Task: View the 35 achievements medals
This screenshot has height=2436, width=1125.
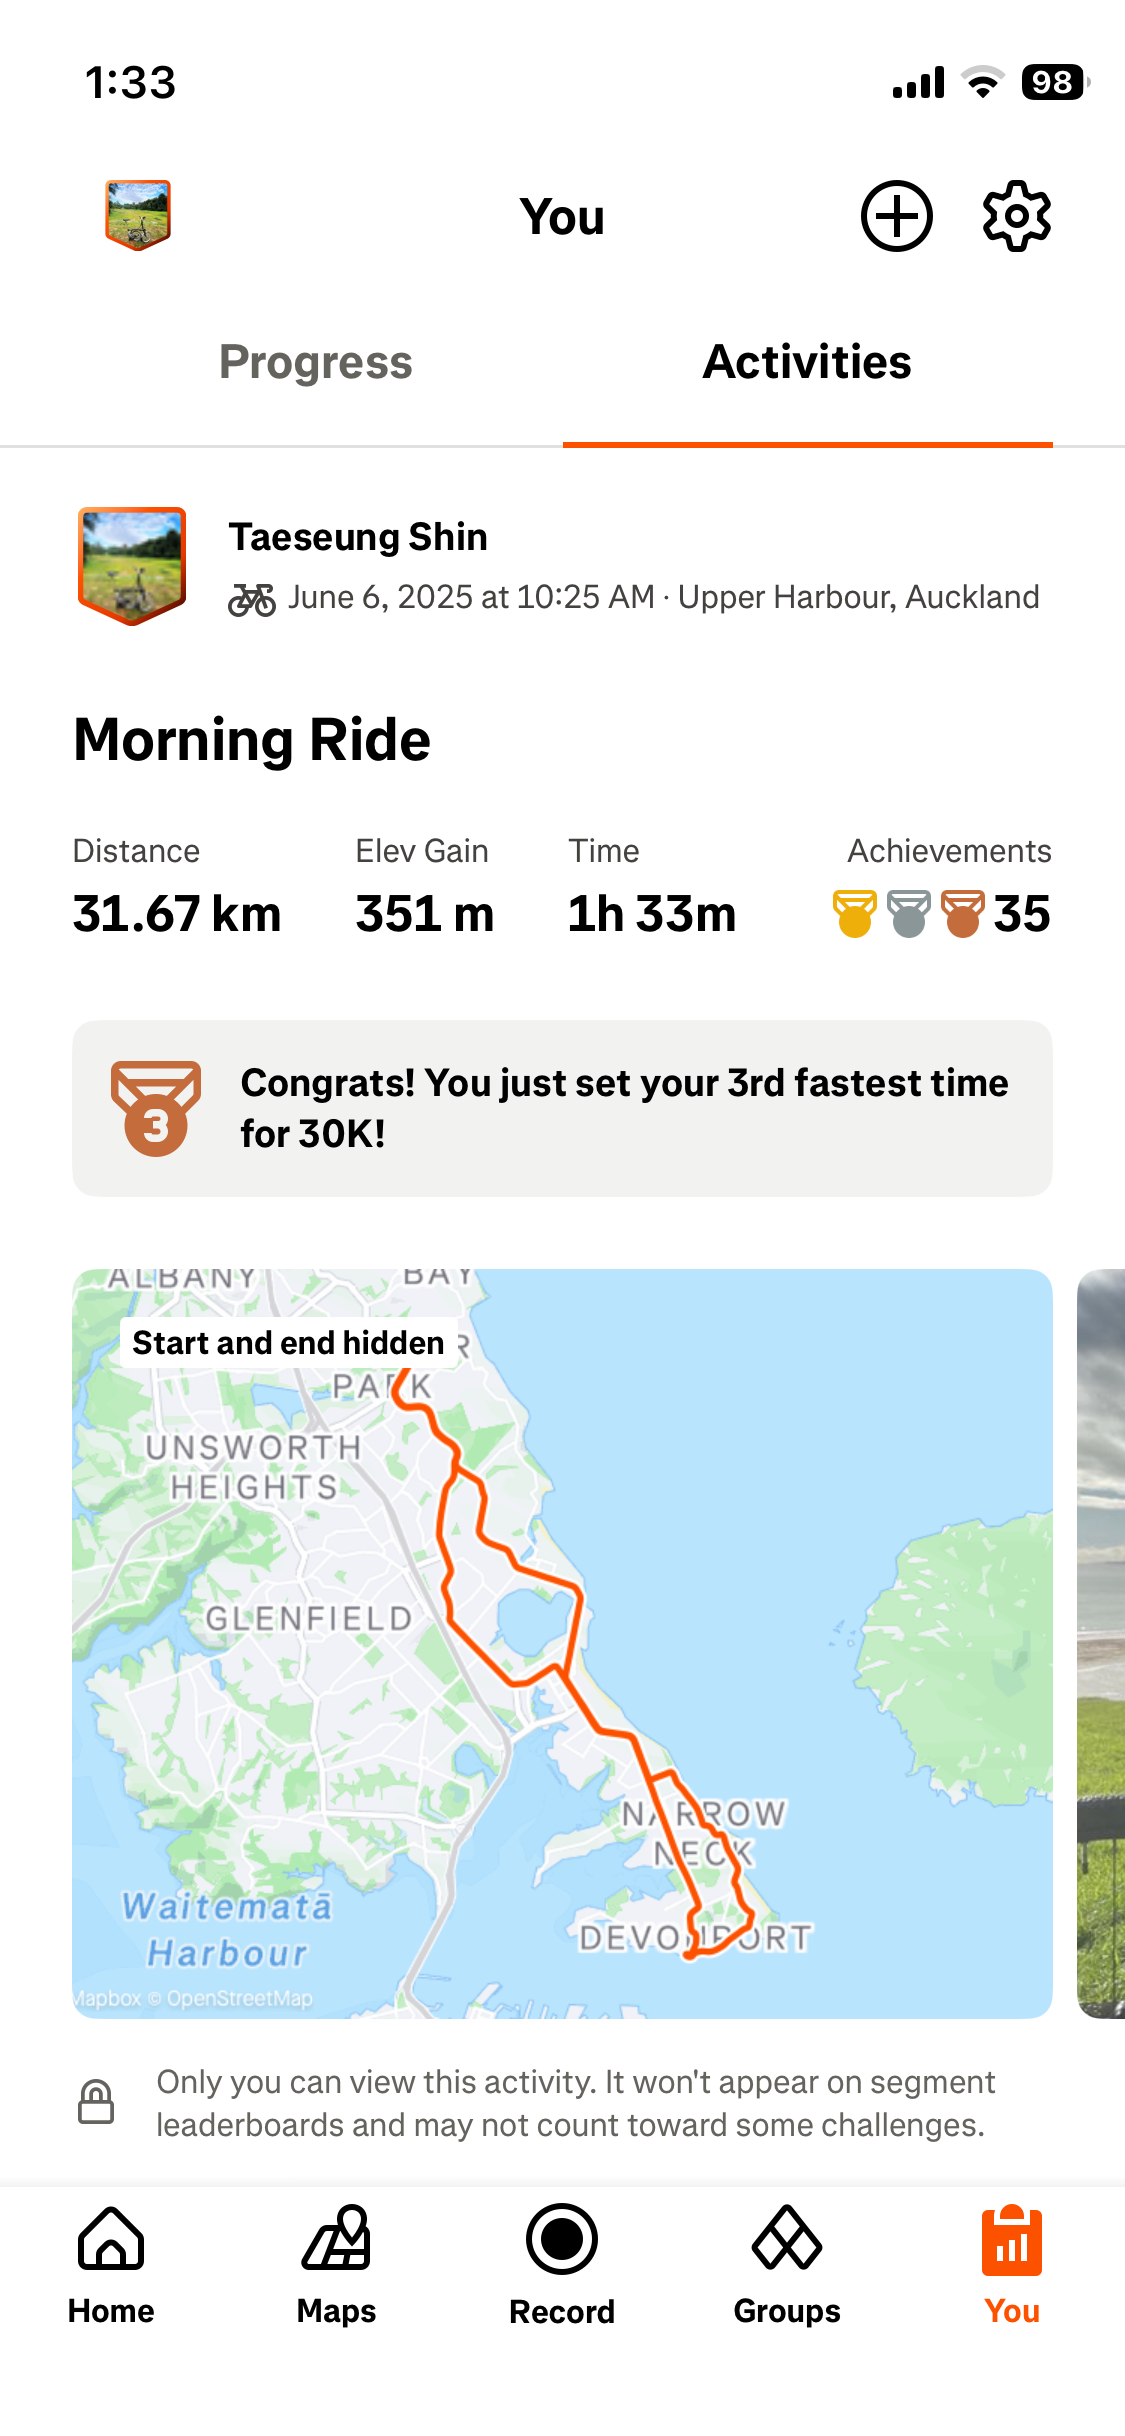Action: coord(942,913)
